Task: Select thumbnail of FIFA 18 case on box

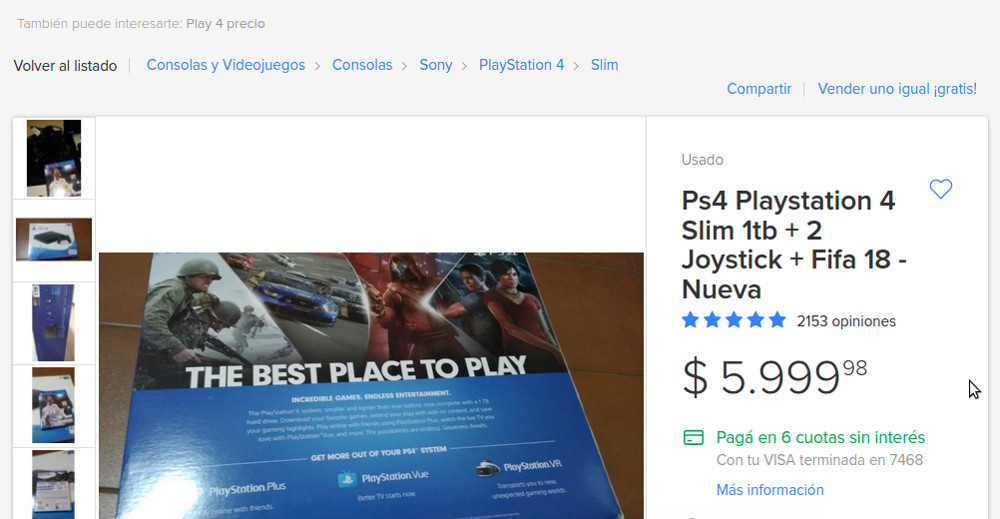Action: tap(54, 405)
